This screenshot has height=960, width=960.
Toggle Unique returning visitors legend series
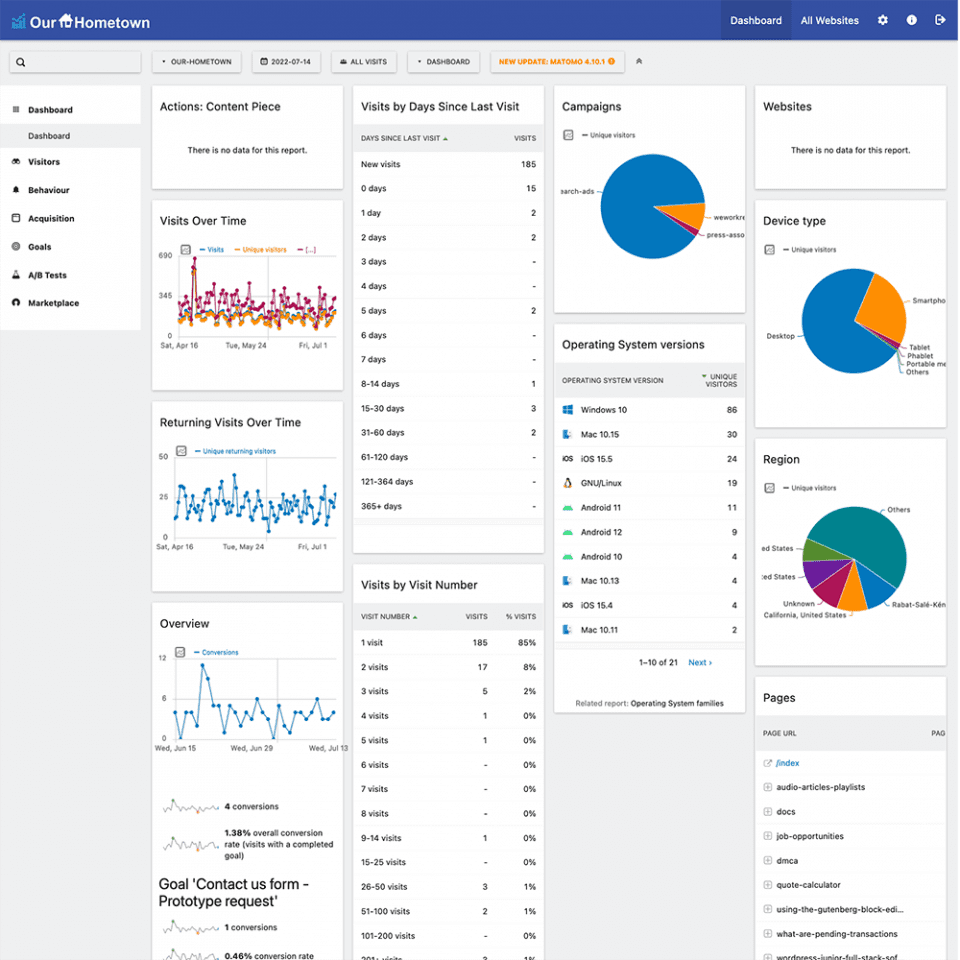coord(238,451)
